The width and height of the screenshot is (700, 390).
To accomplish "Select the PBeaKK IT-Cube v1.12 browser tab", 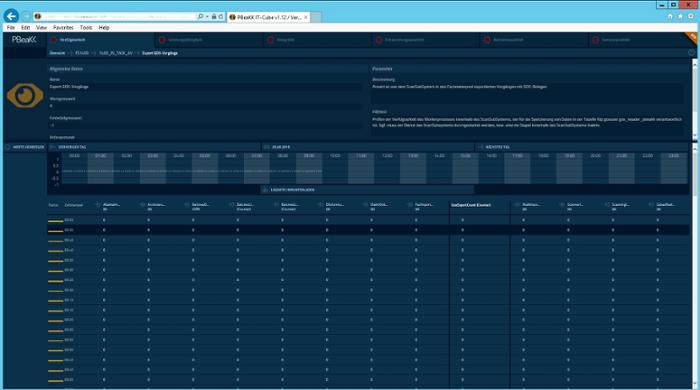I will [x=268, y=17].
